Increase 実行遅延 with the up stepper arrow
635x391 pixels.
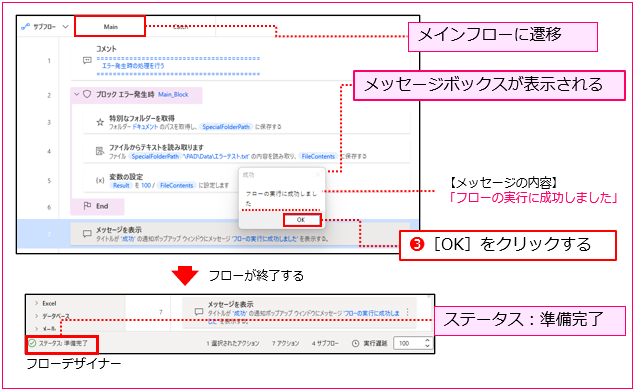click(x=427, y=340)
